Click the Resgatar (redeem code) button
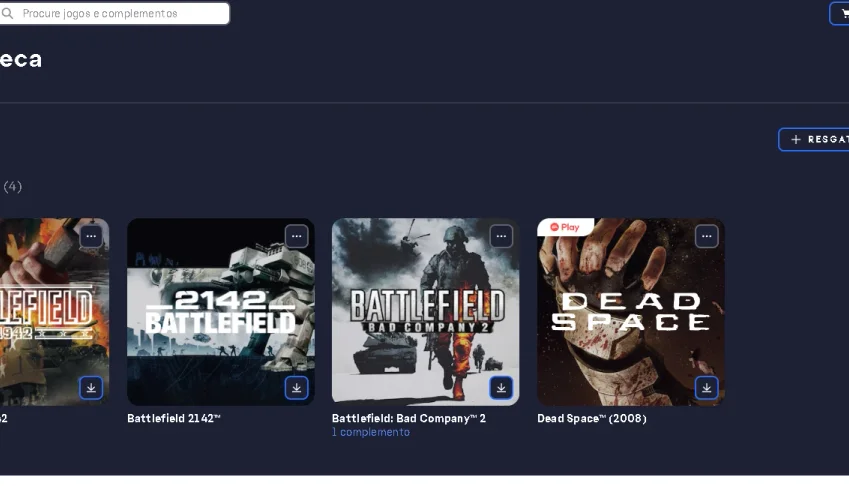 814,140
